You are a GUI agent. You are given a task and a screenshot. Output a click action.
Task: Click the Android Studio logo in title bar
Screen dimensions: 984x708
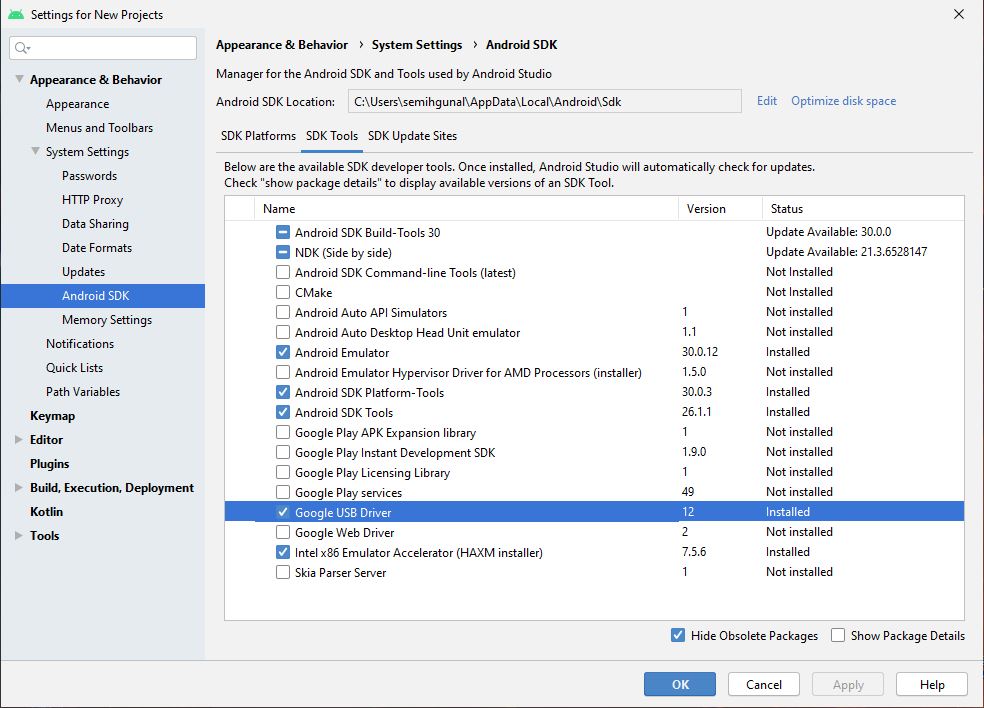[x=16, y=14]
